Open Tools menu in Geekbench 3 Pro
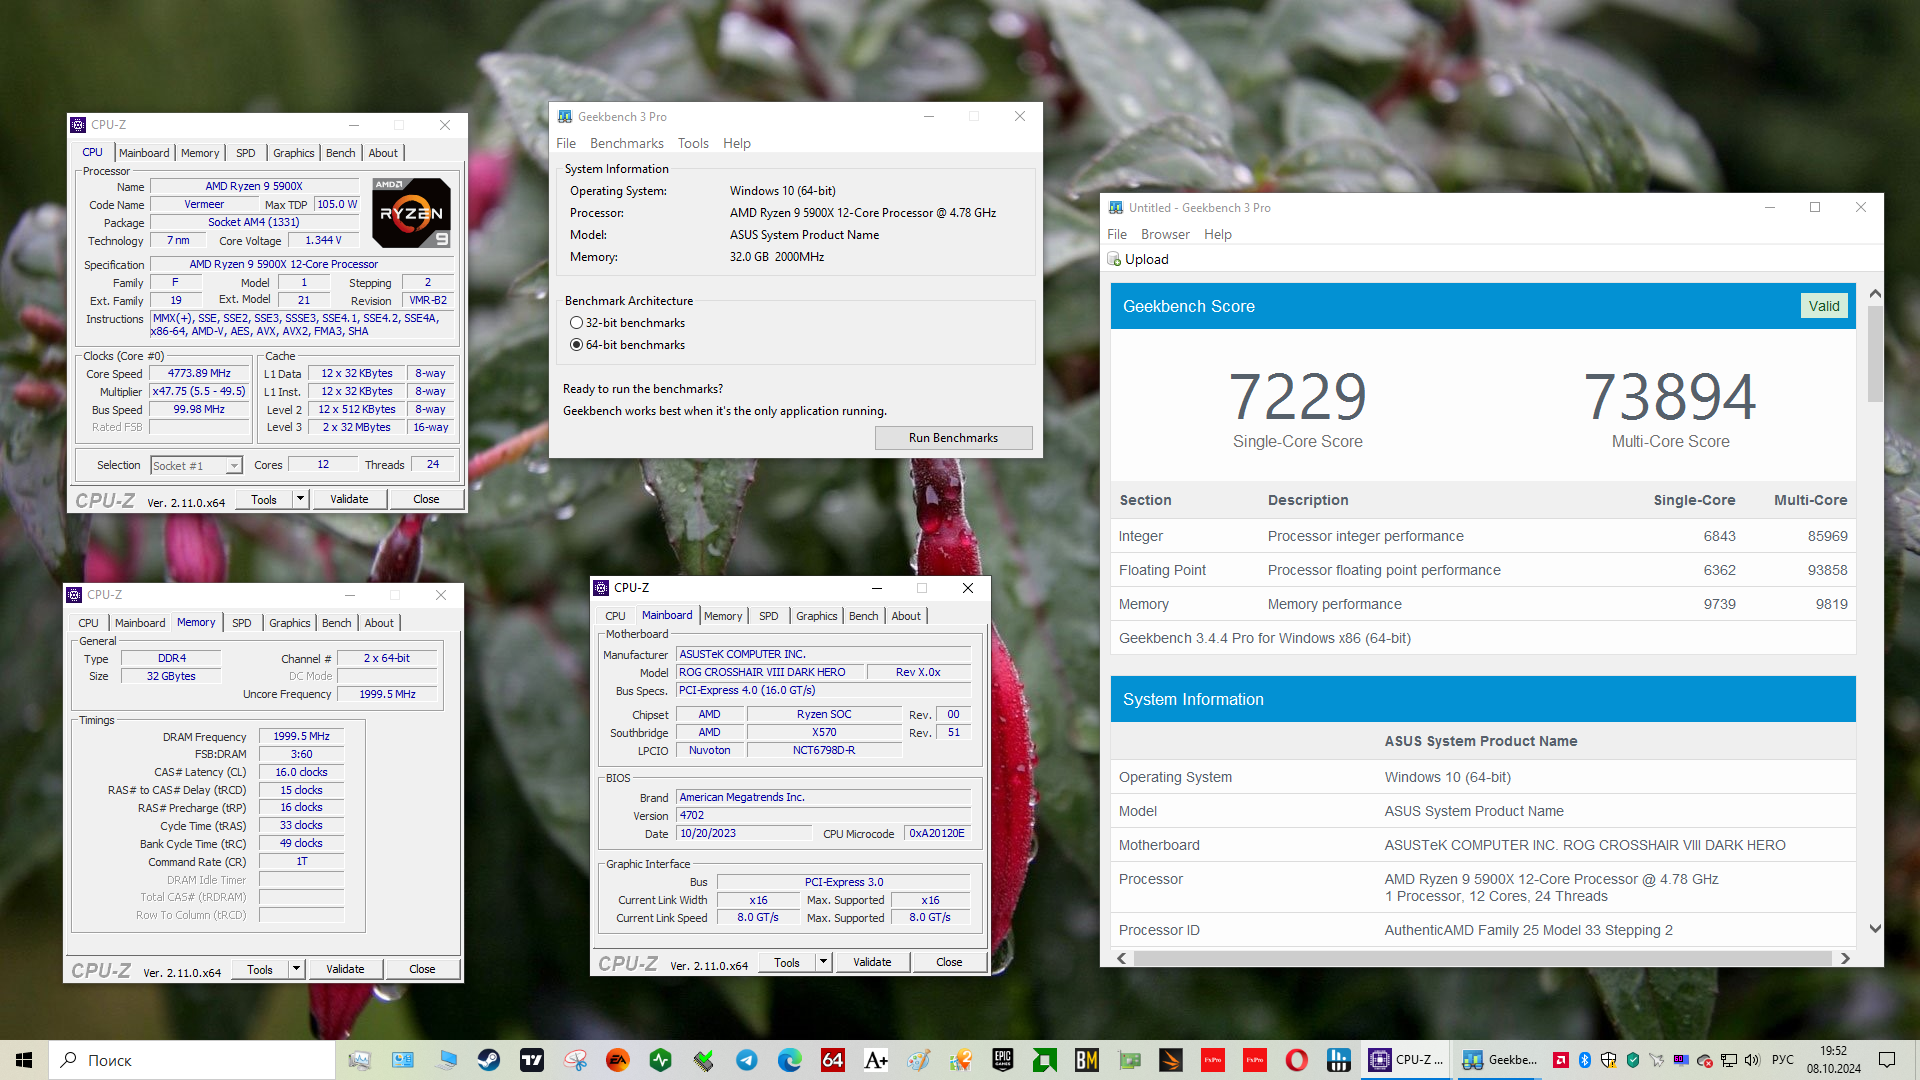The width and height of the screenshot is (1920, 1080). click(x=693, y=144)
